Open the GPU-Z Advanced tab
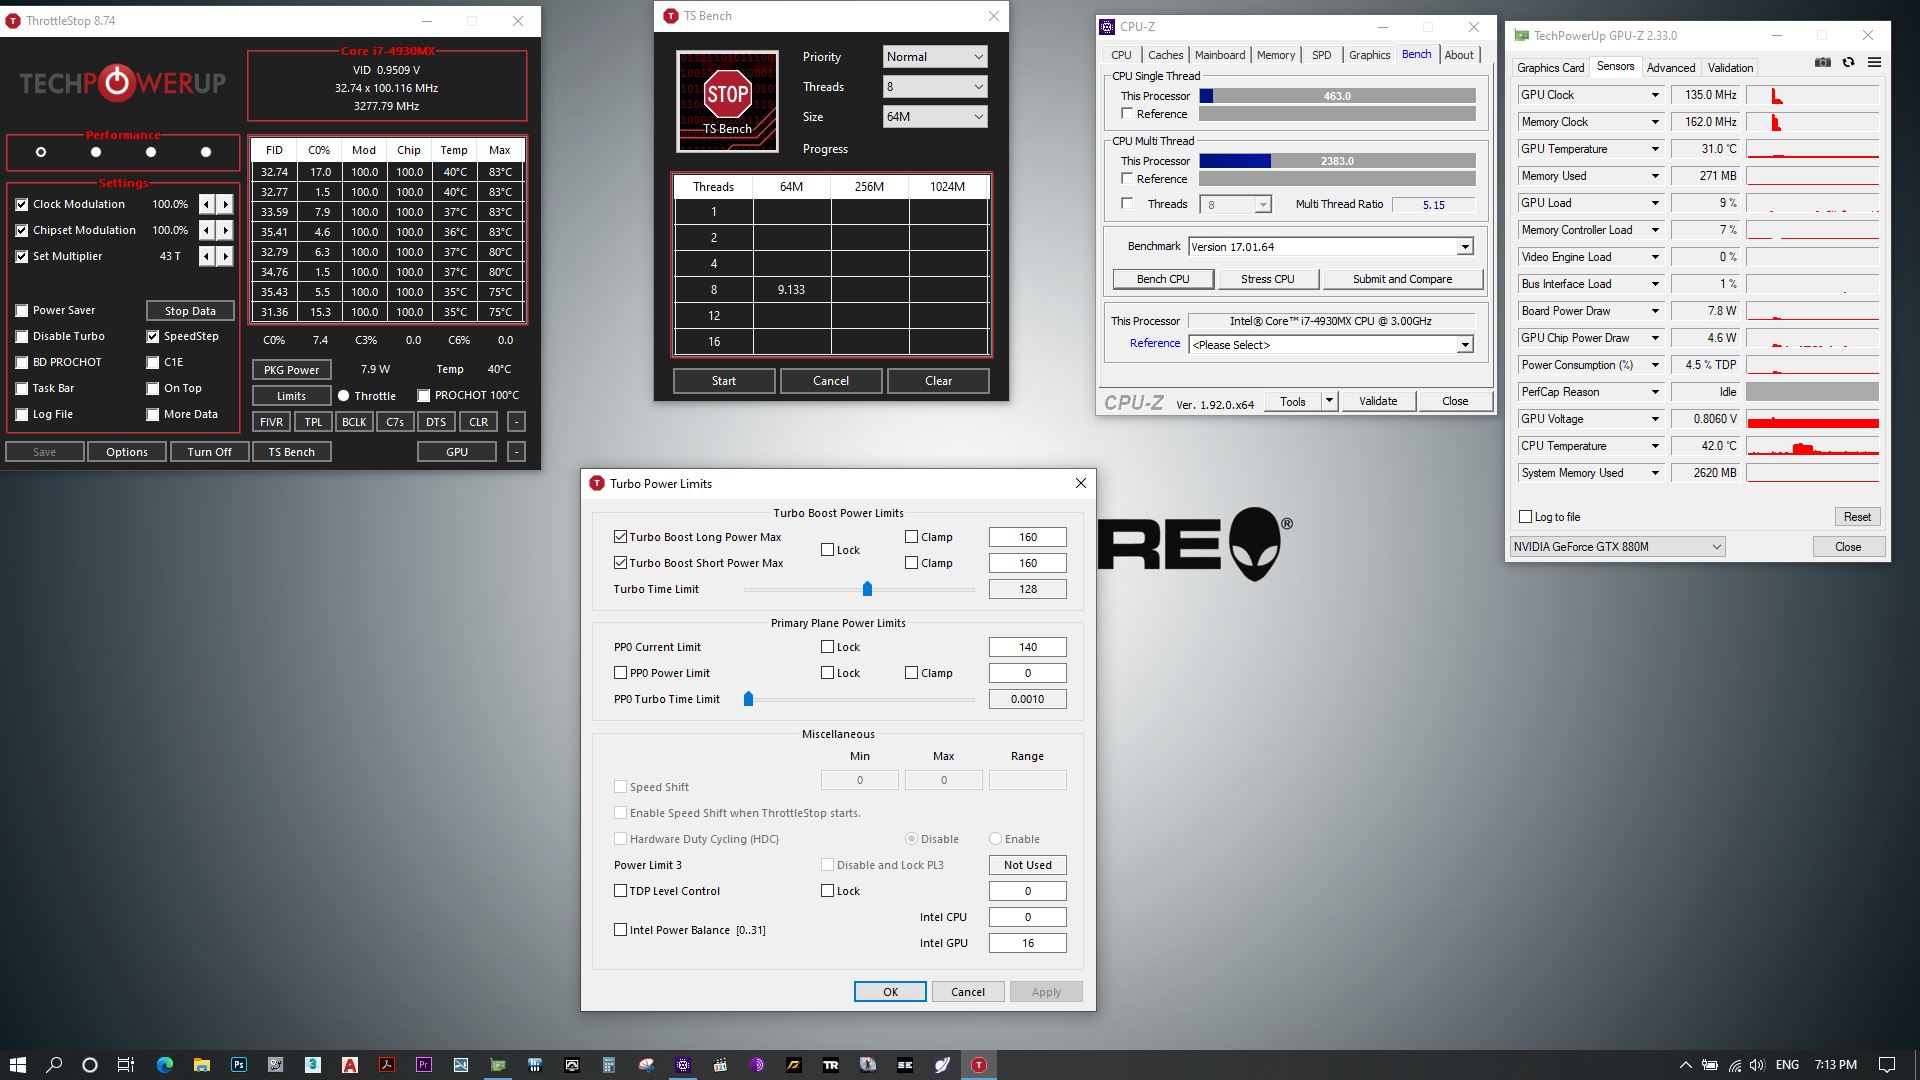 1671,68
